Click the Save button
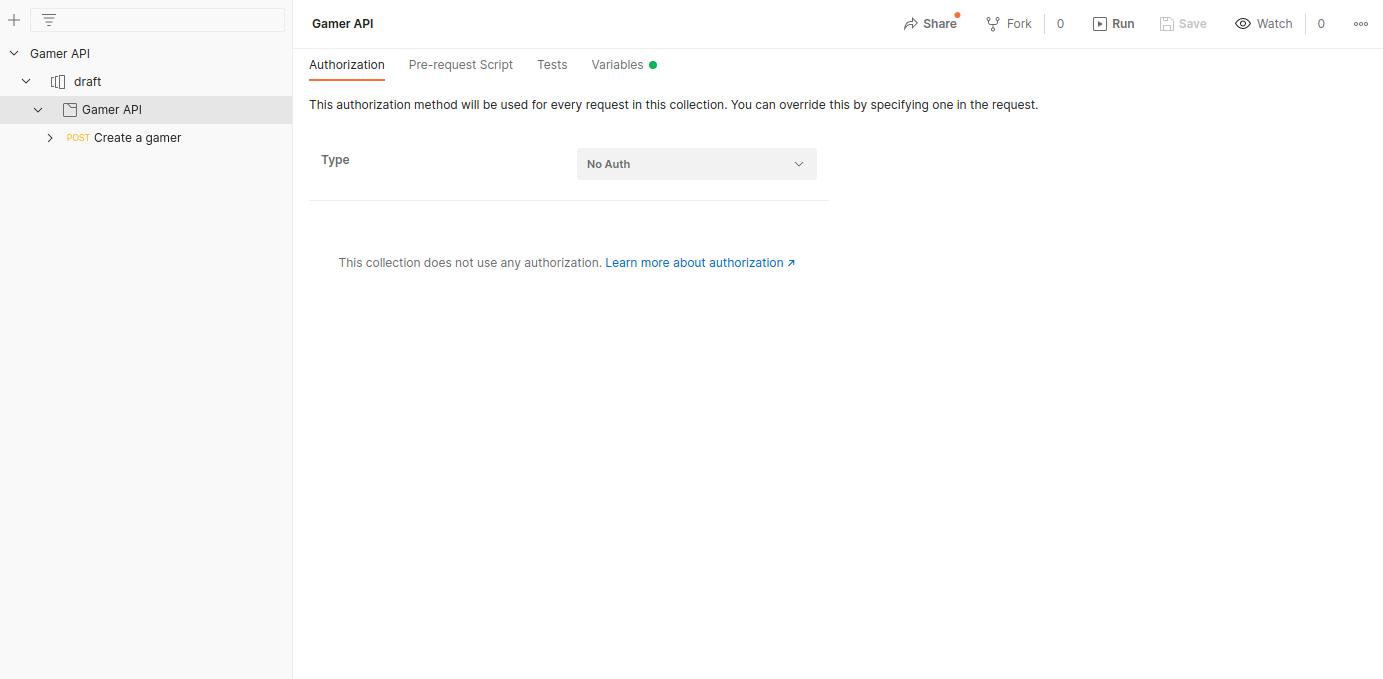 [1183, 24]
